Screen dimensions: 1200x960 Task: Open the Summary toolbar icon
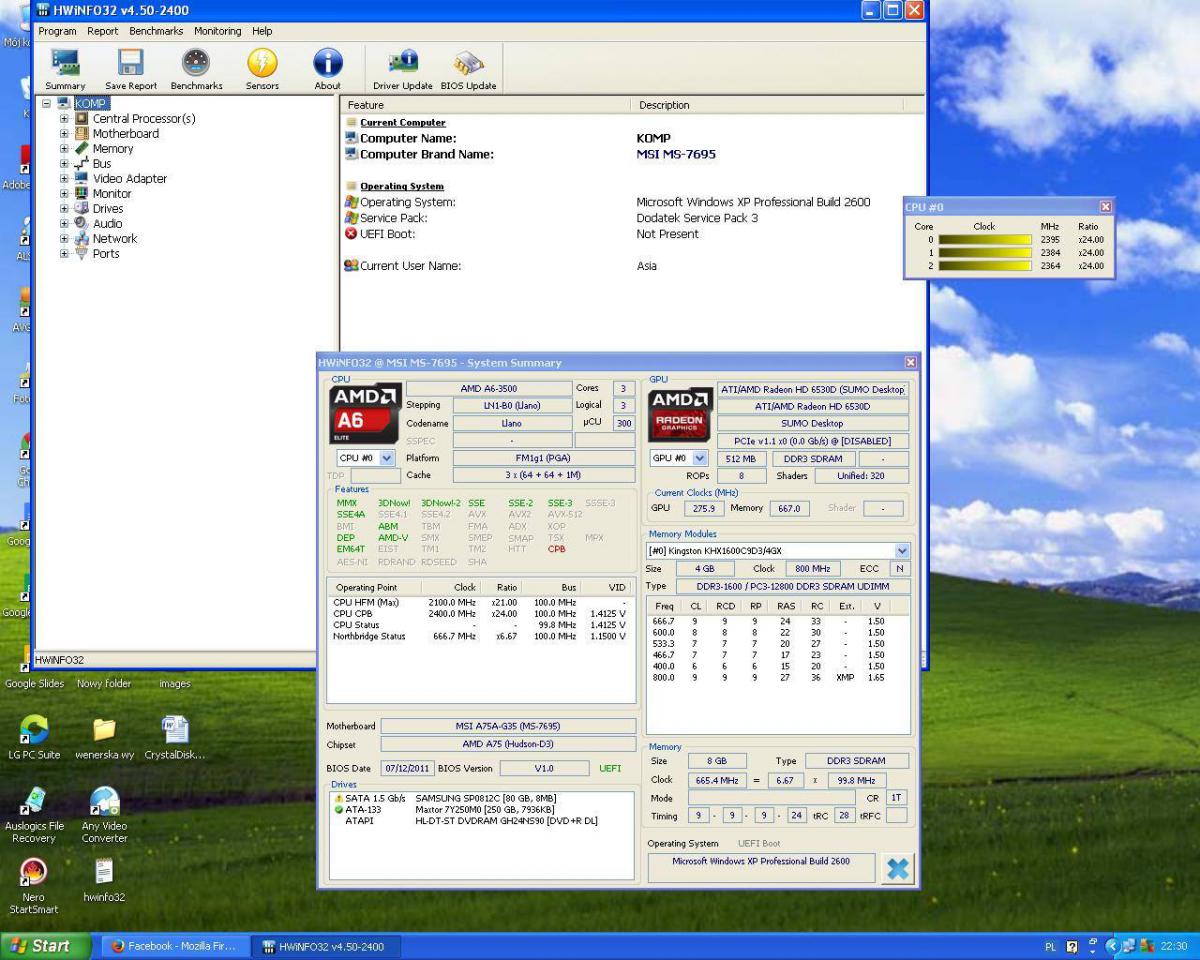pos(65,70)
